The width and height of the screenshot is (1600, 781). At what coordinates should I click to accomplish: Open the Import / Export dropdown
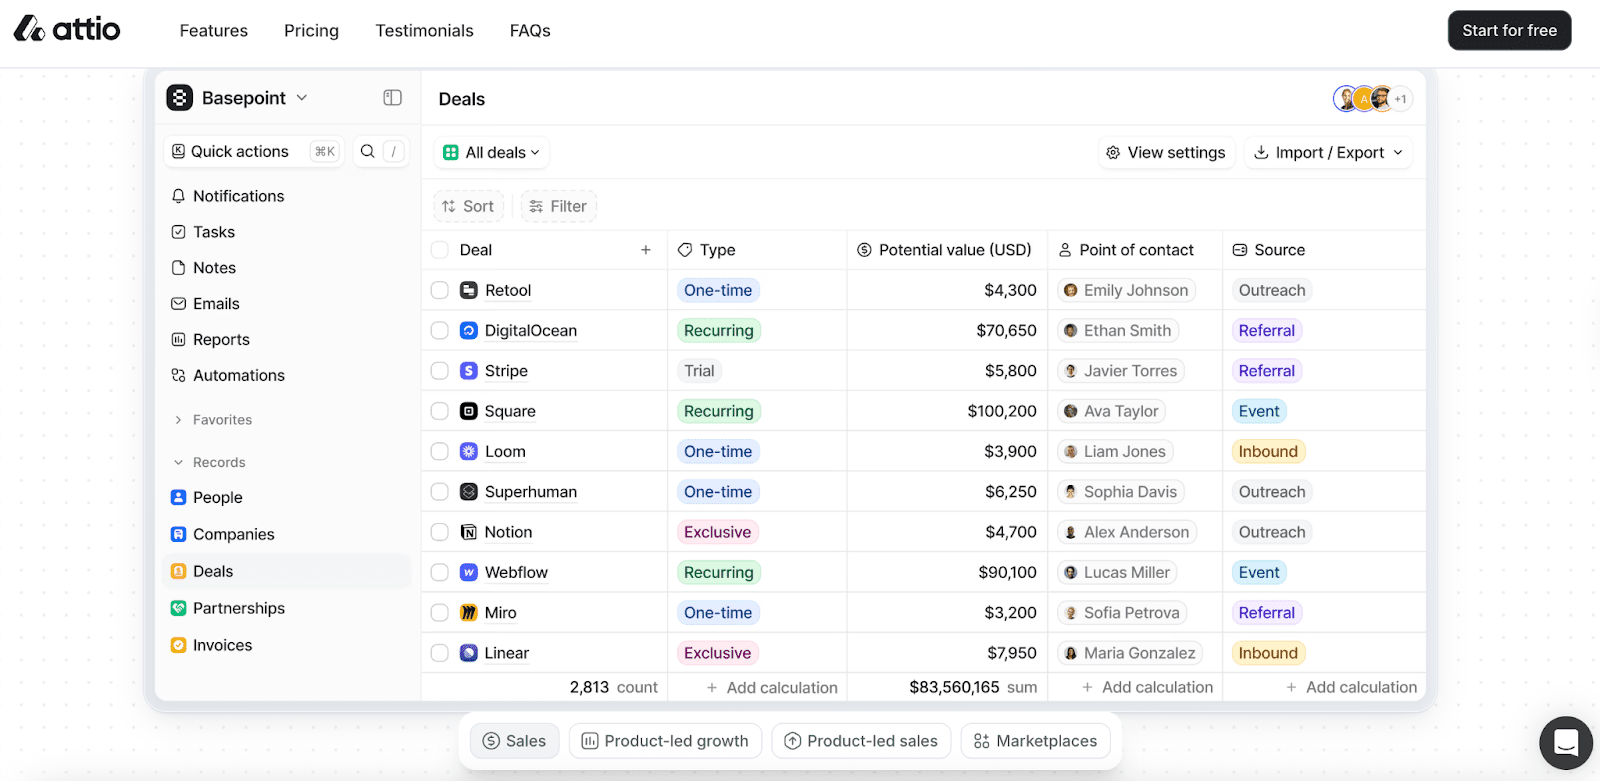(x=1328, y=152)
